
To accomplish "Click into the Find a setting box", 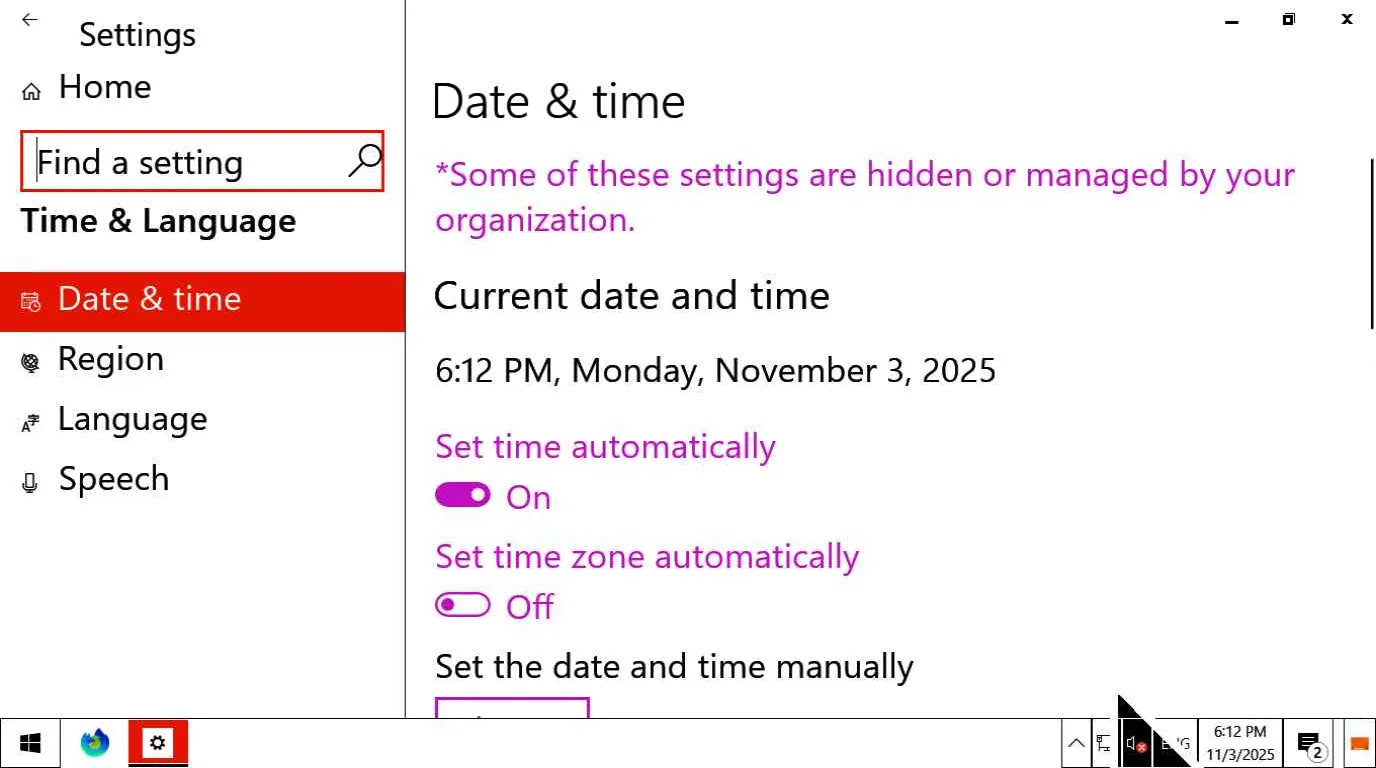I will click(x=190, y=162).
